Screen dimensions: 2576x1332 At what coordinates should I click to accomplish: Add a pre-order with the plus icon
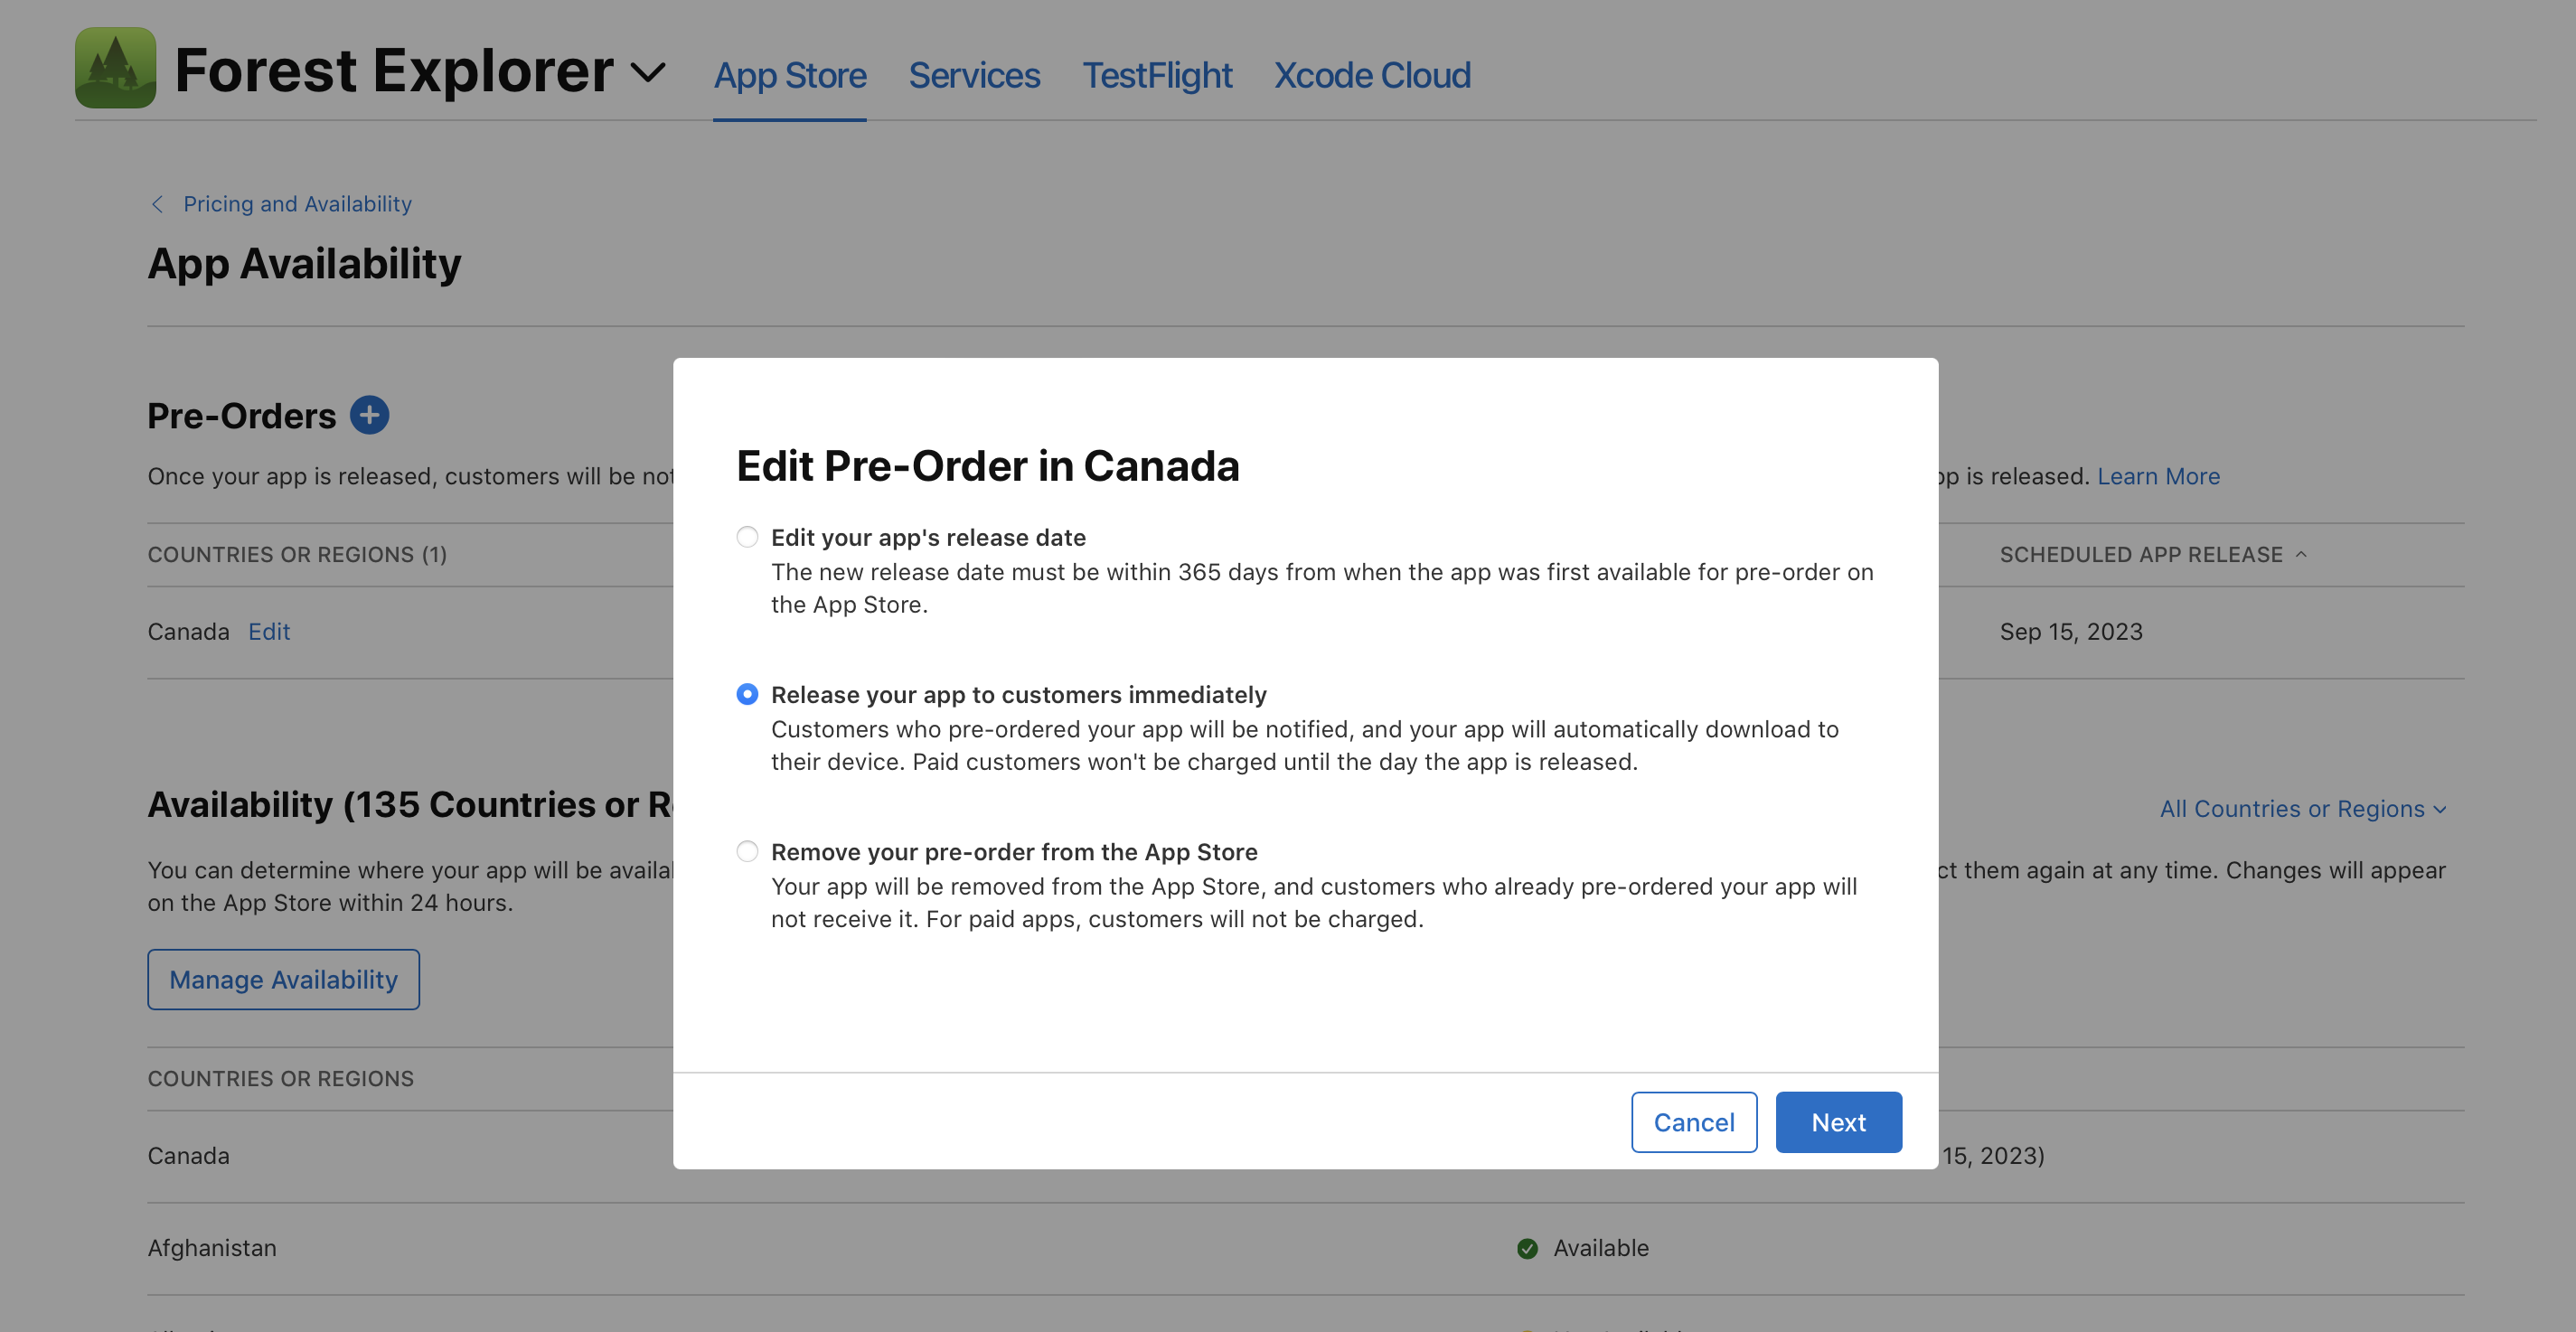(369, 415)
